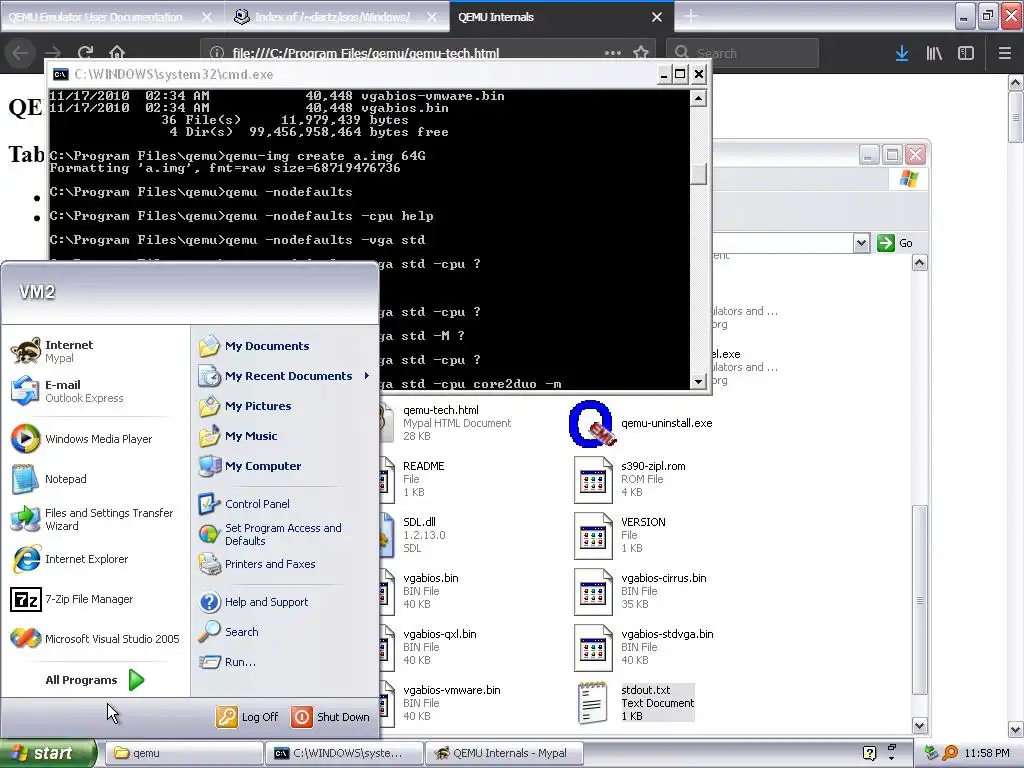Viewport: 1024px width, 768px height.
Task: Click the Go button in Explorer
Action: click(x=895, y=243)
